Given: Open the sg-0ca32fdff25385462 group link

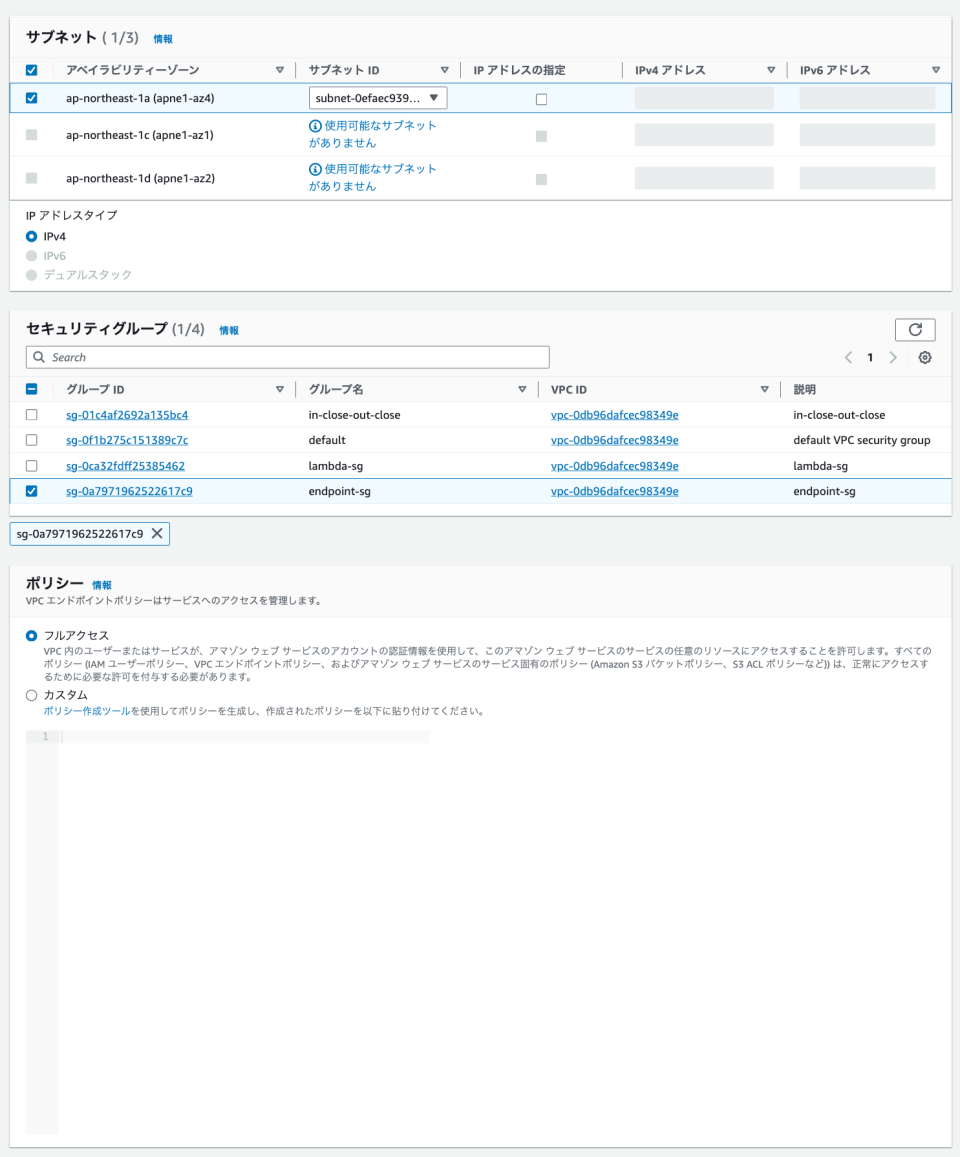Looking at the screenshot, I should click(125, 466).
